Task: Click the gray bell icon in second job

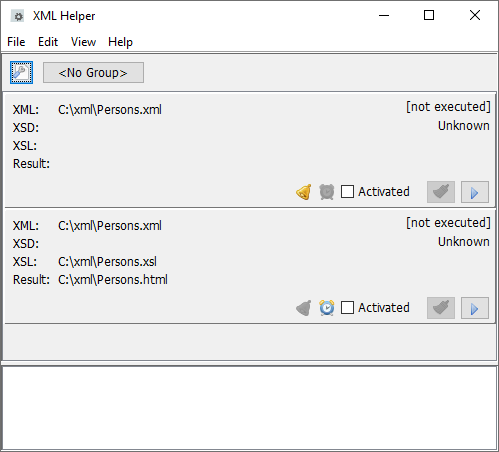Action: tap(304, 308)
